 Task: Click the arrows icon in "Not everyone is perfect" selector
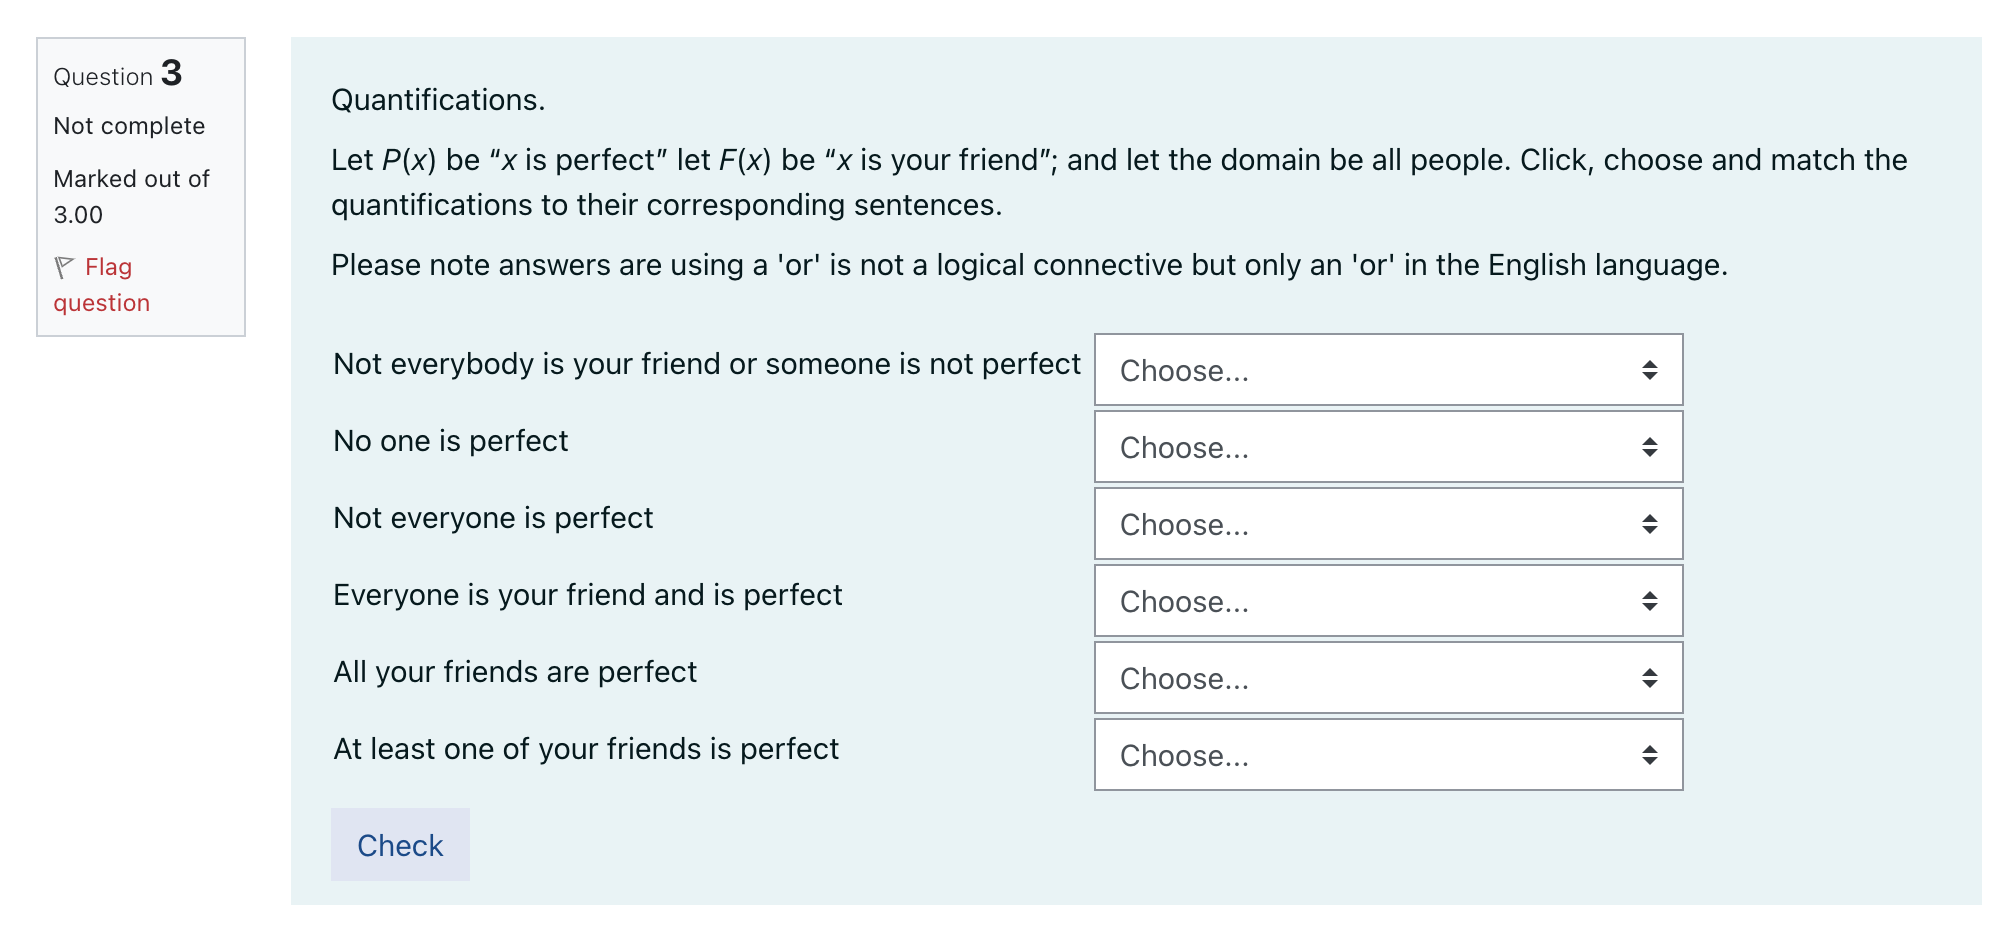[1649, 524]
